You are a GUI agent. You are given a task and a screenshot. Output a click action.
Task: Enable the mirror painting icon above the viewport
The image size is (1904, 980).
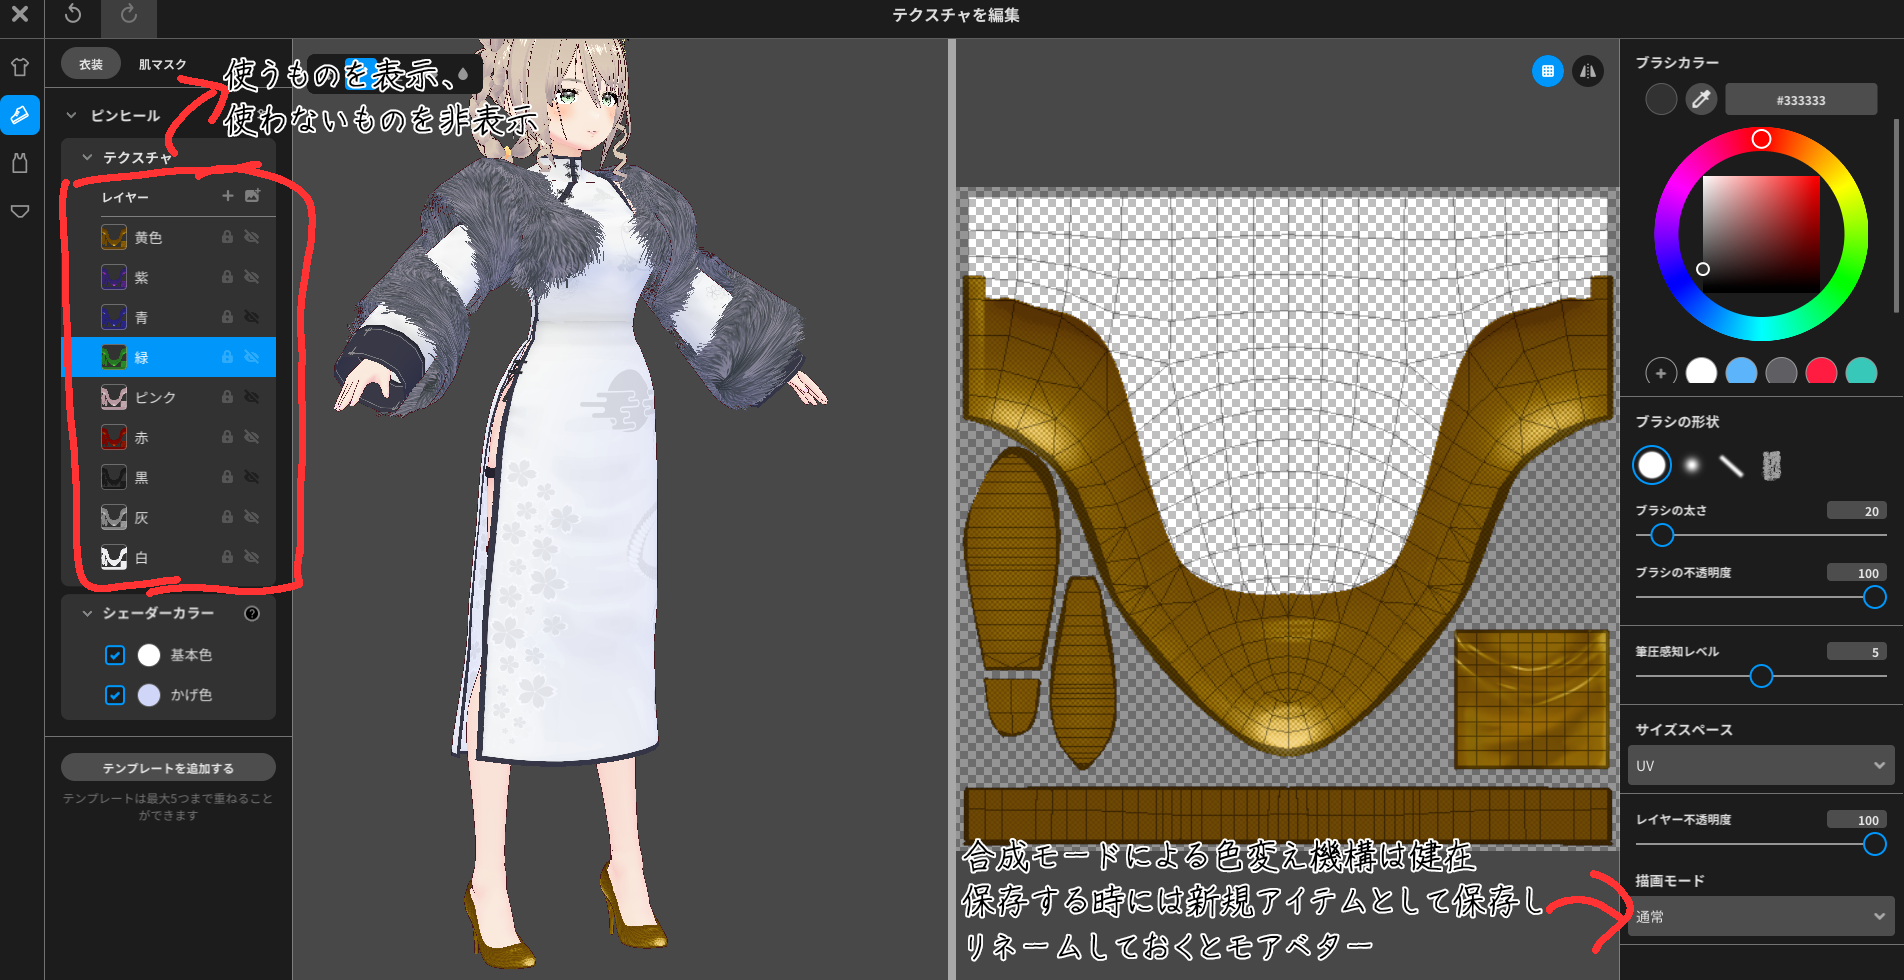1587,72
